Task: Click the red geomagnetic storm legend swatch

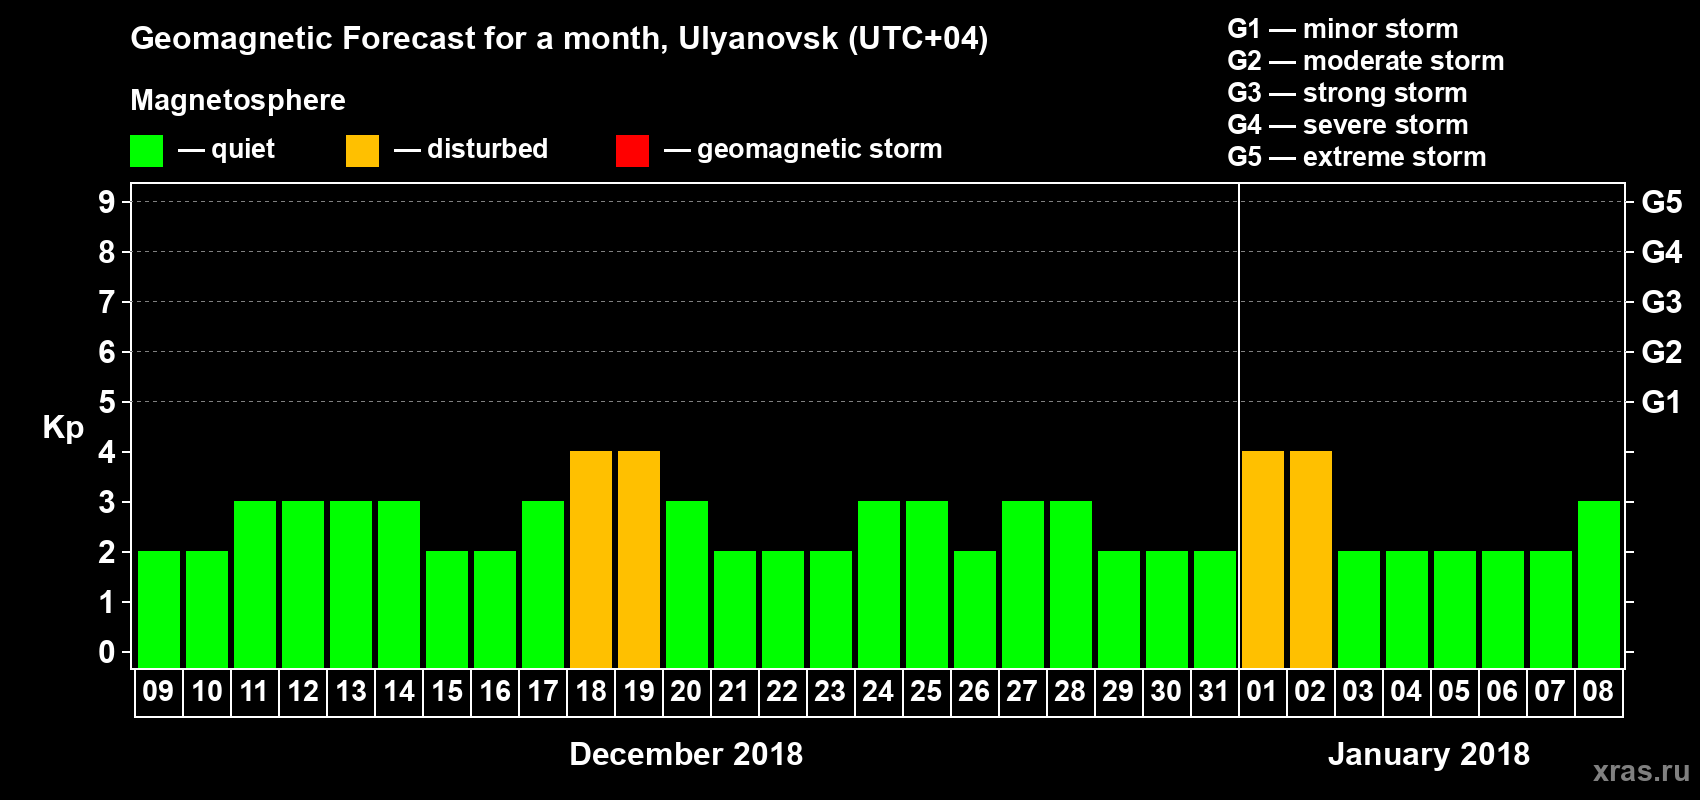Action: click(633, 151)
